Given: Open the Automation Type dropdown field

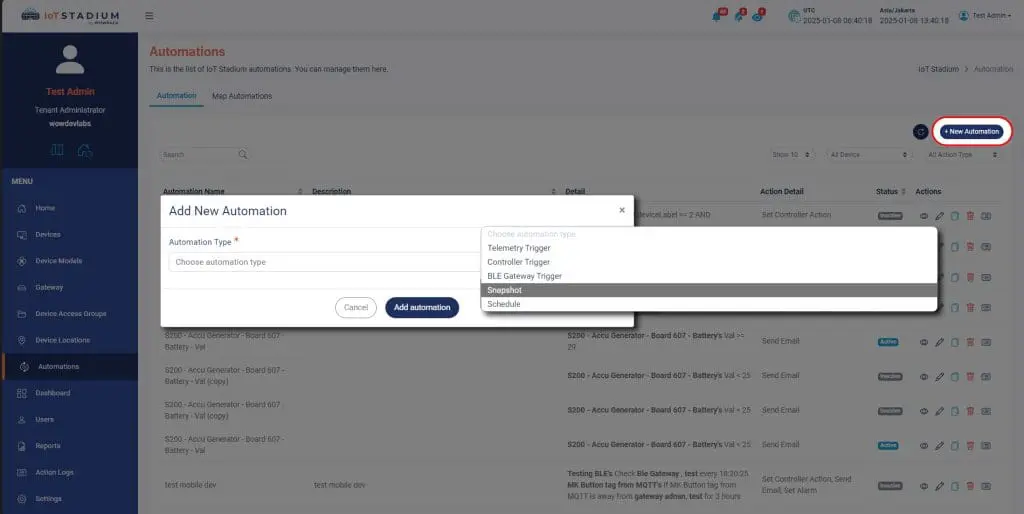Looking at the screenshot, I should coord(324,262).
